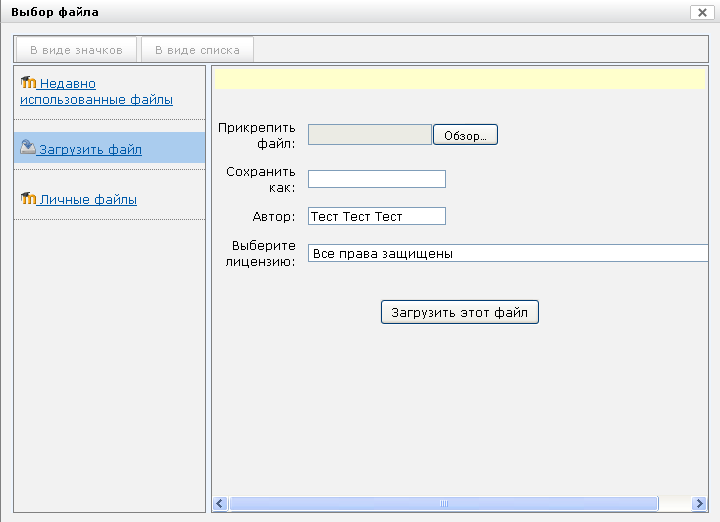Click the Moodle icon beside Личные файлы
This screenshot has height=522, width=720.
(x=28, y=198)
